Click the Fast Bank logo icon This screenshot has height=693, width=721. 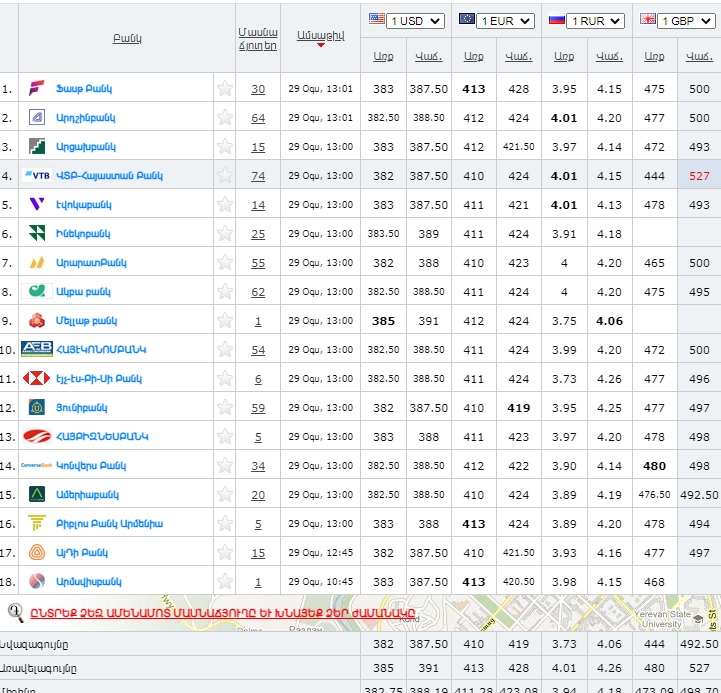coord(36,88)
